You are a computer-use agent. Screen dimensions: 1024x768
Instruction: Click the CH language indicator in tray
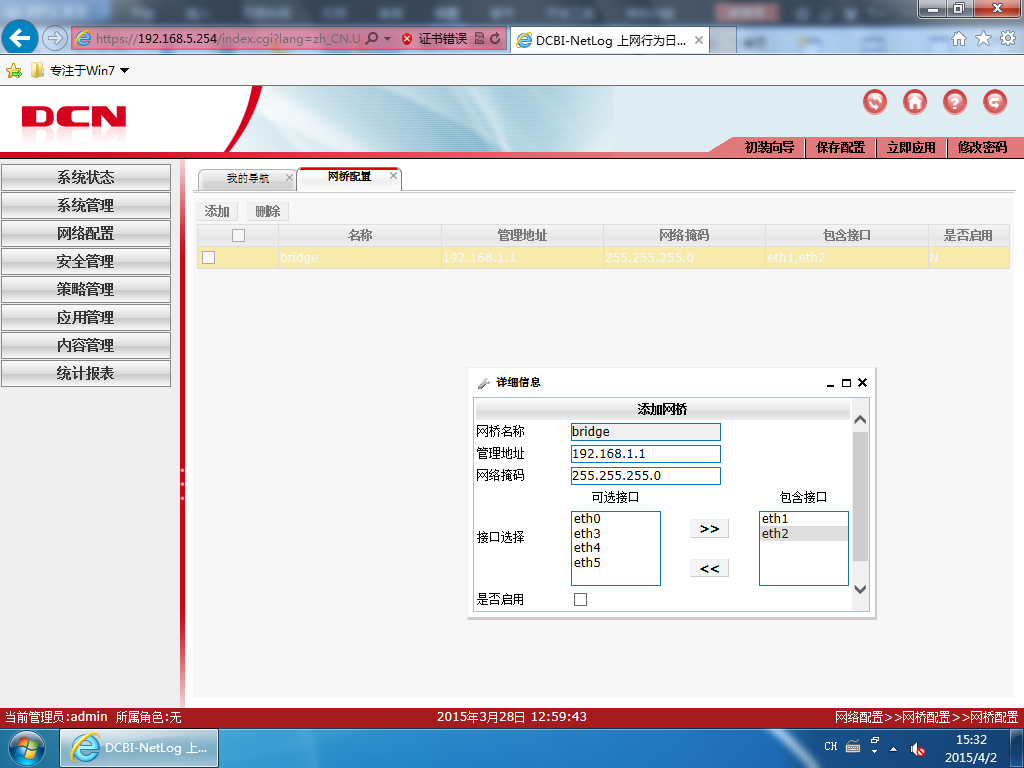point(830,746)
